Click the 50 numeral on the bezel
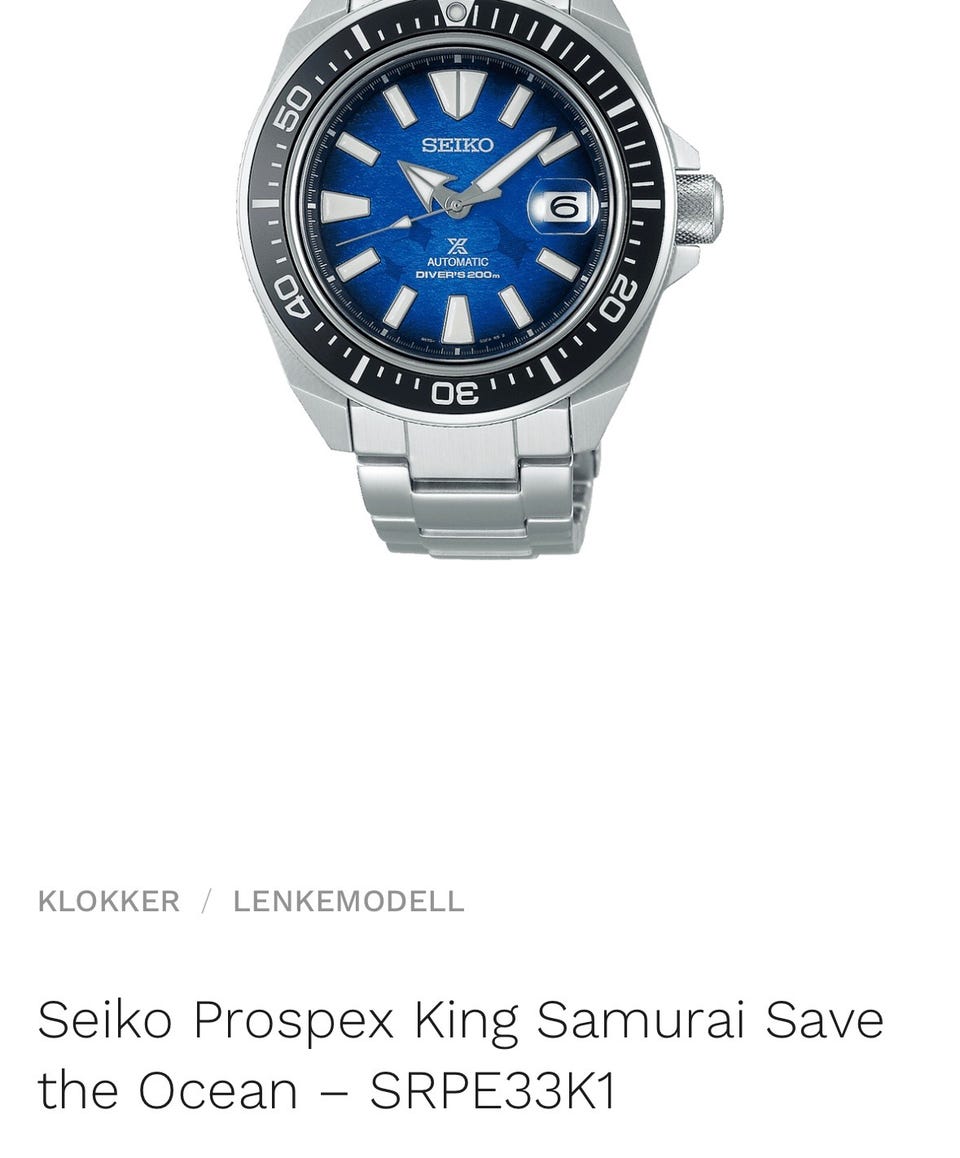This screenshot has height=1158, width=960. click(x=292, y=108)
